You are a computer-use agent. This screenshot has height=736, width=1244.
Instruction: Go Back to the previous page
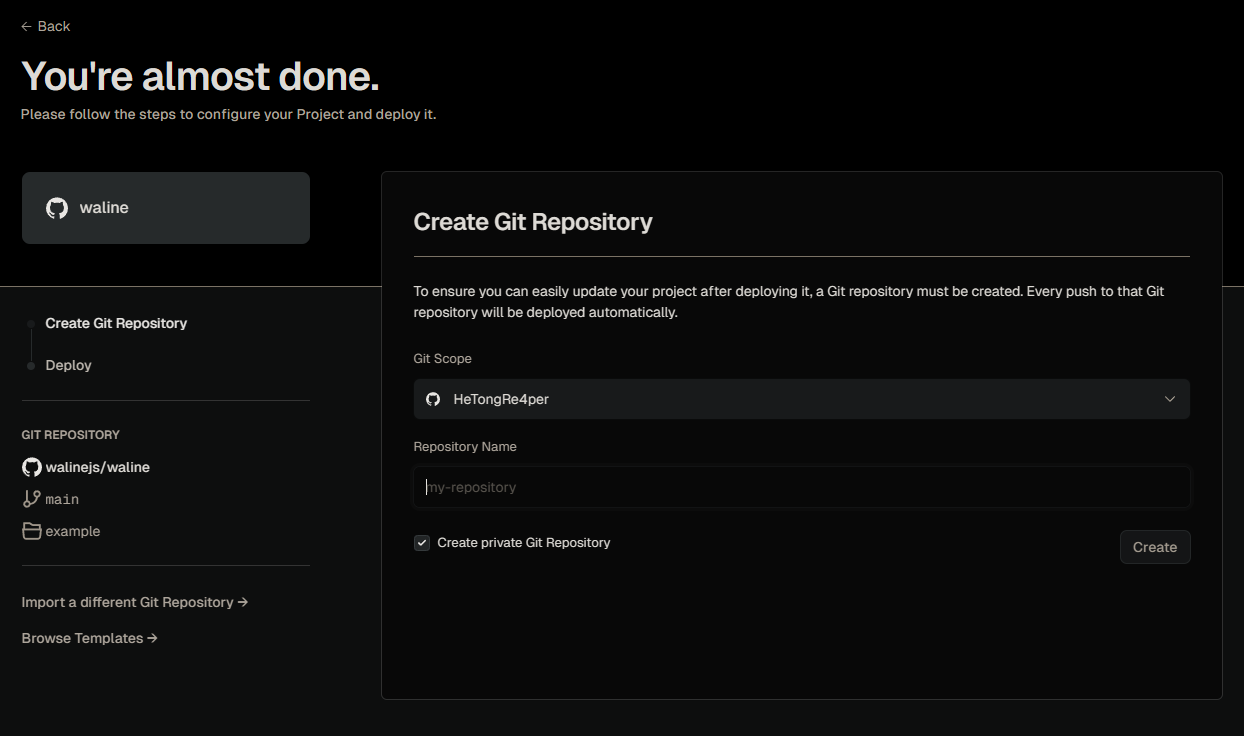53,26
